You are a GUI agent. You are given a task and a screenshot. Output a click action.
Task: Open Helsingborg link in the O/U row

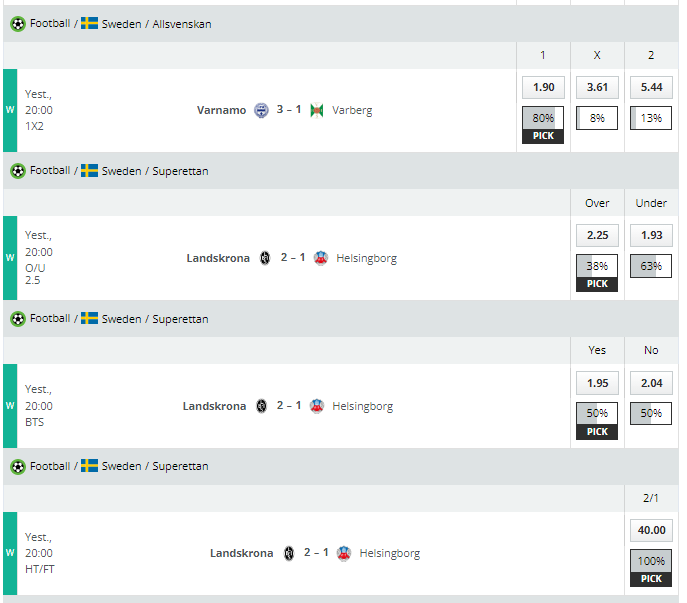(x=366, y=259)
